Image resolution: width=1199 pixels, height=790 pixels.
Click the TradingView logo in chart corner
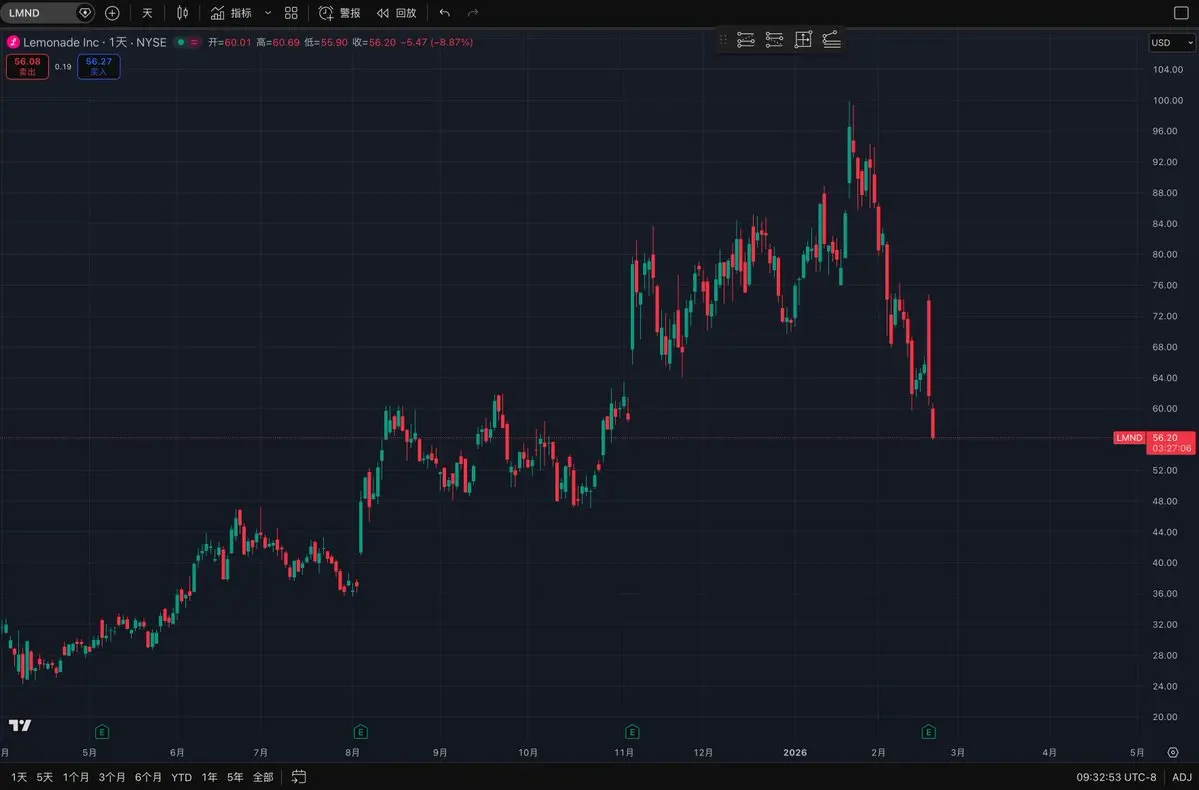coord(20,725)
